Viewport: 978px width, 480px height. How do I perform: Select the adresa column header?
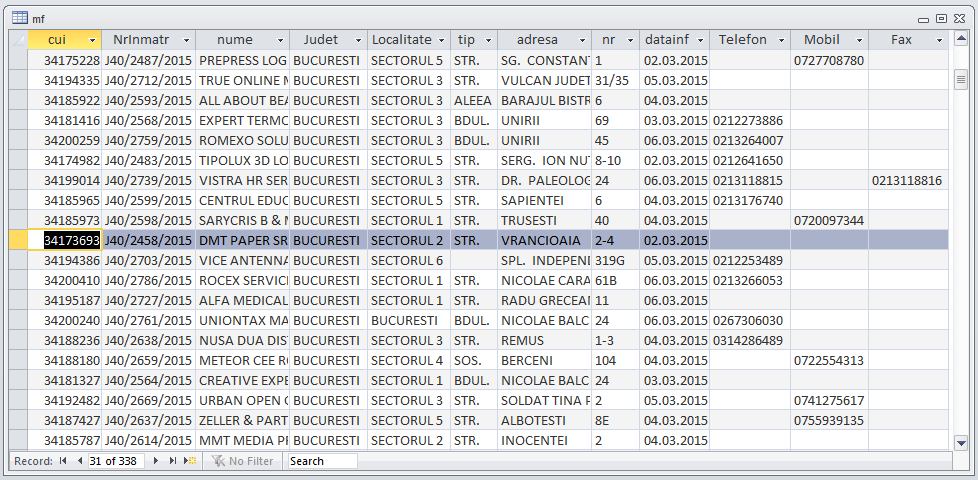point(537,40)
